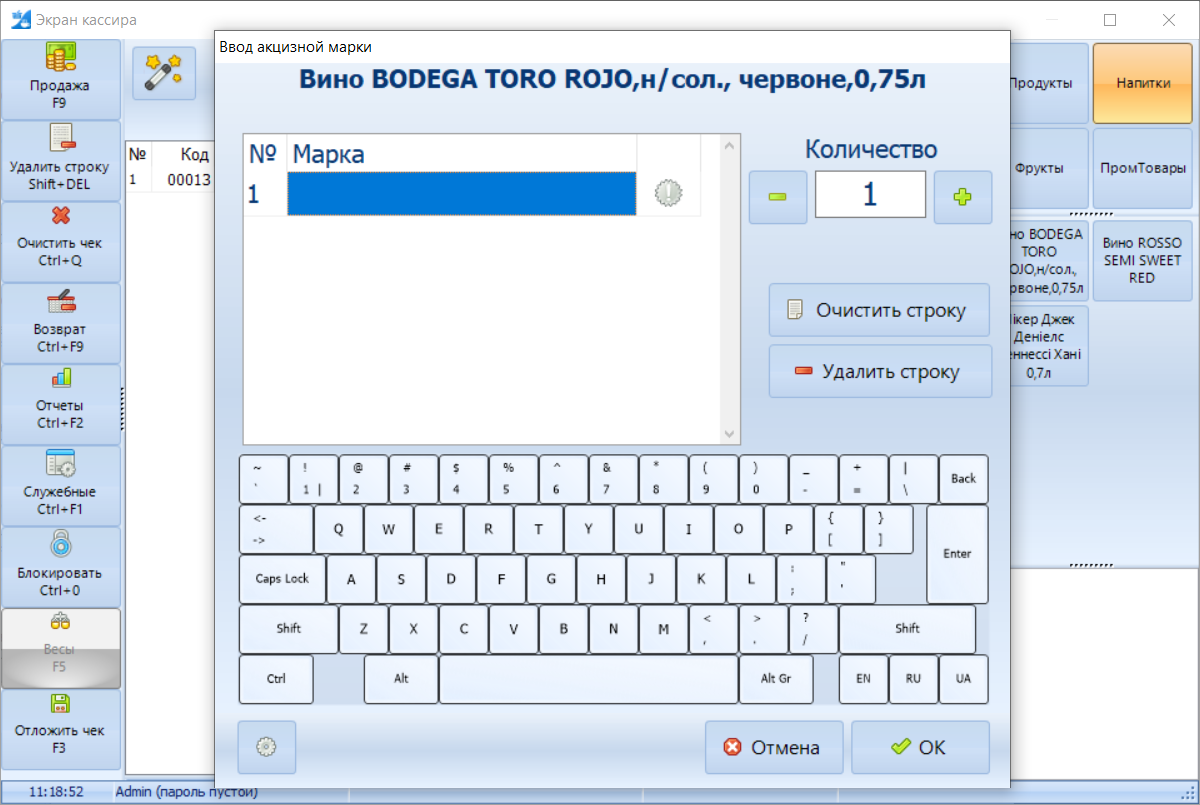This screenshot has height=805, width=1200.
Task: Confirm with the OK button
Action: [920, 747]
